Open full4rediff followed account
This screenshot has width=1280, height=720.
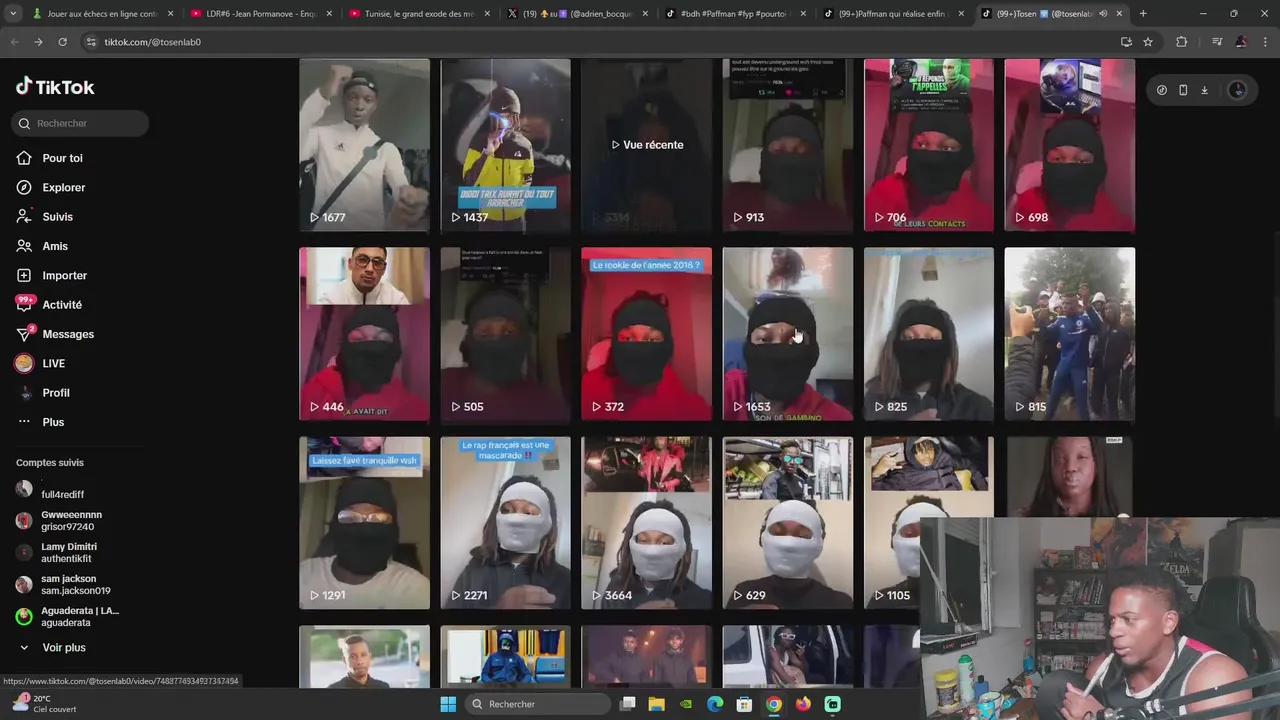[62, 490]
